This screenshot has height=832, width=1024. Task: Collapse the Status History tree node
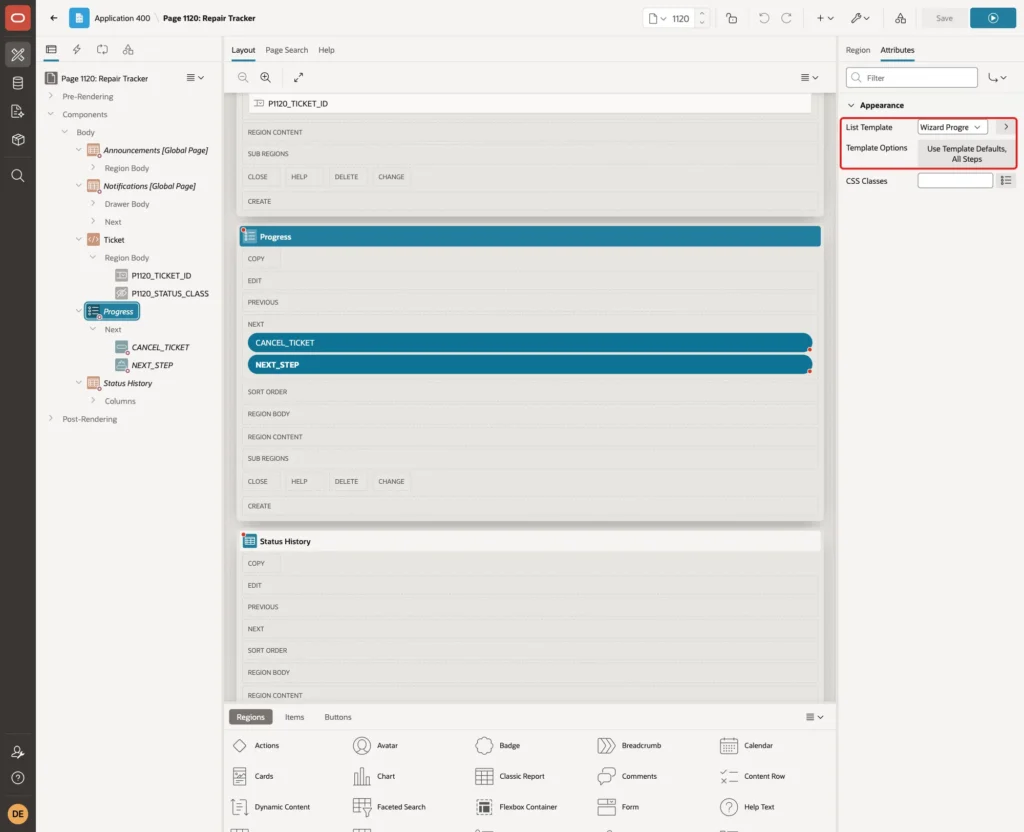click(78, 383)
